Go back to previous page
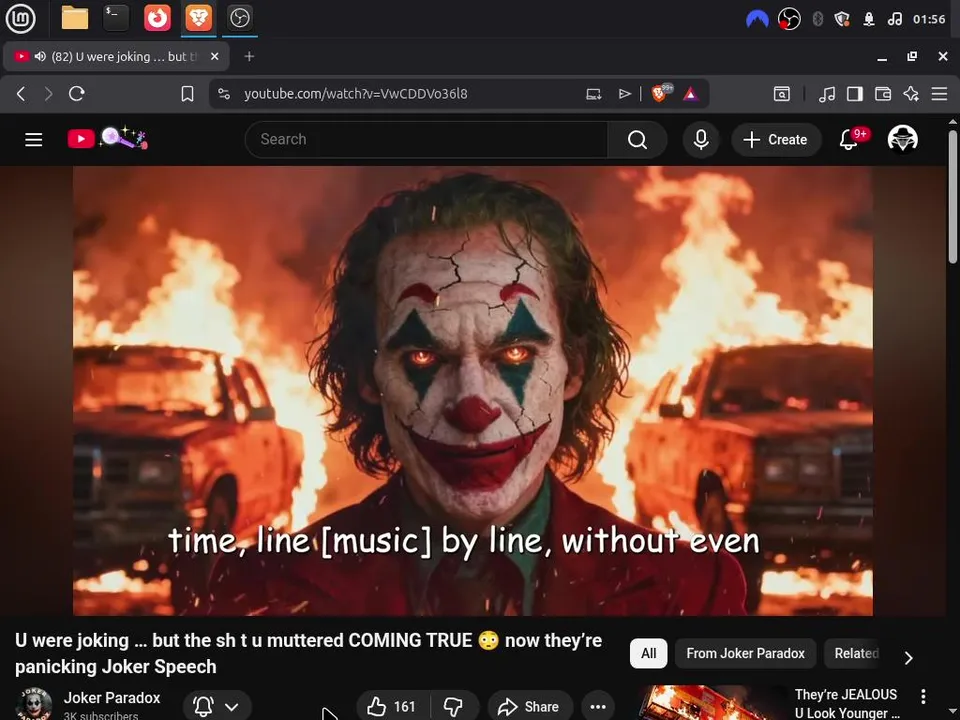The height and width of the screenshot is (720, 960). point(21,94)
